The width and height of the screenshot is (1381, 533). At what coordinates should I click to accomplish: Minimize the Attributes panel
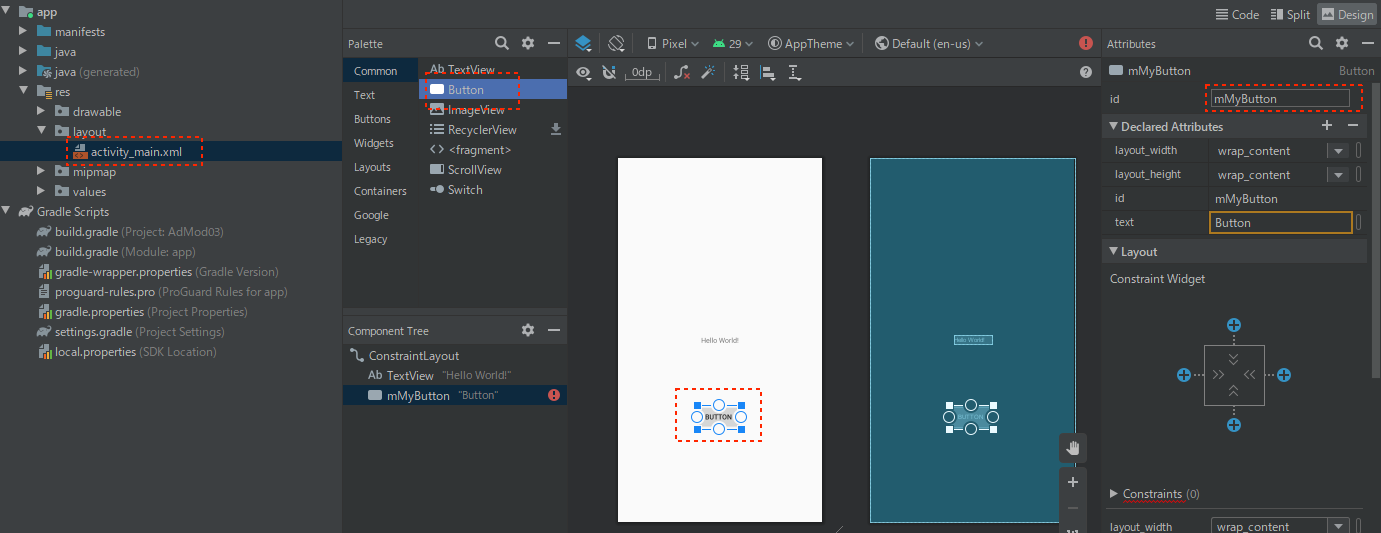(x=1367, y=43)
